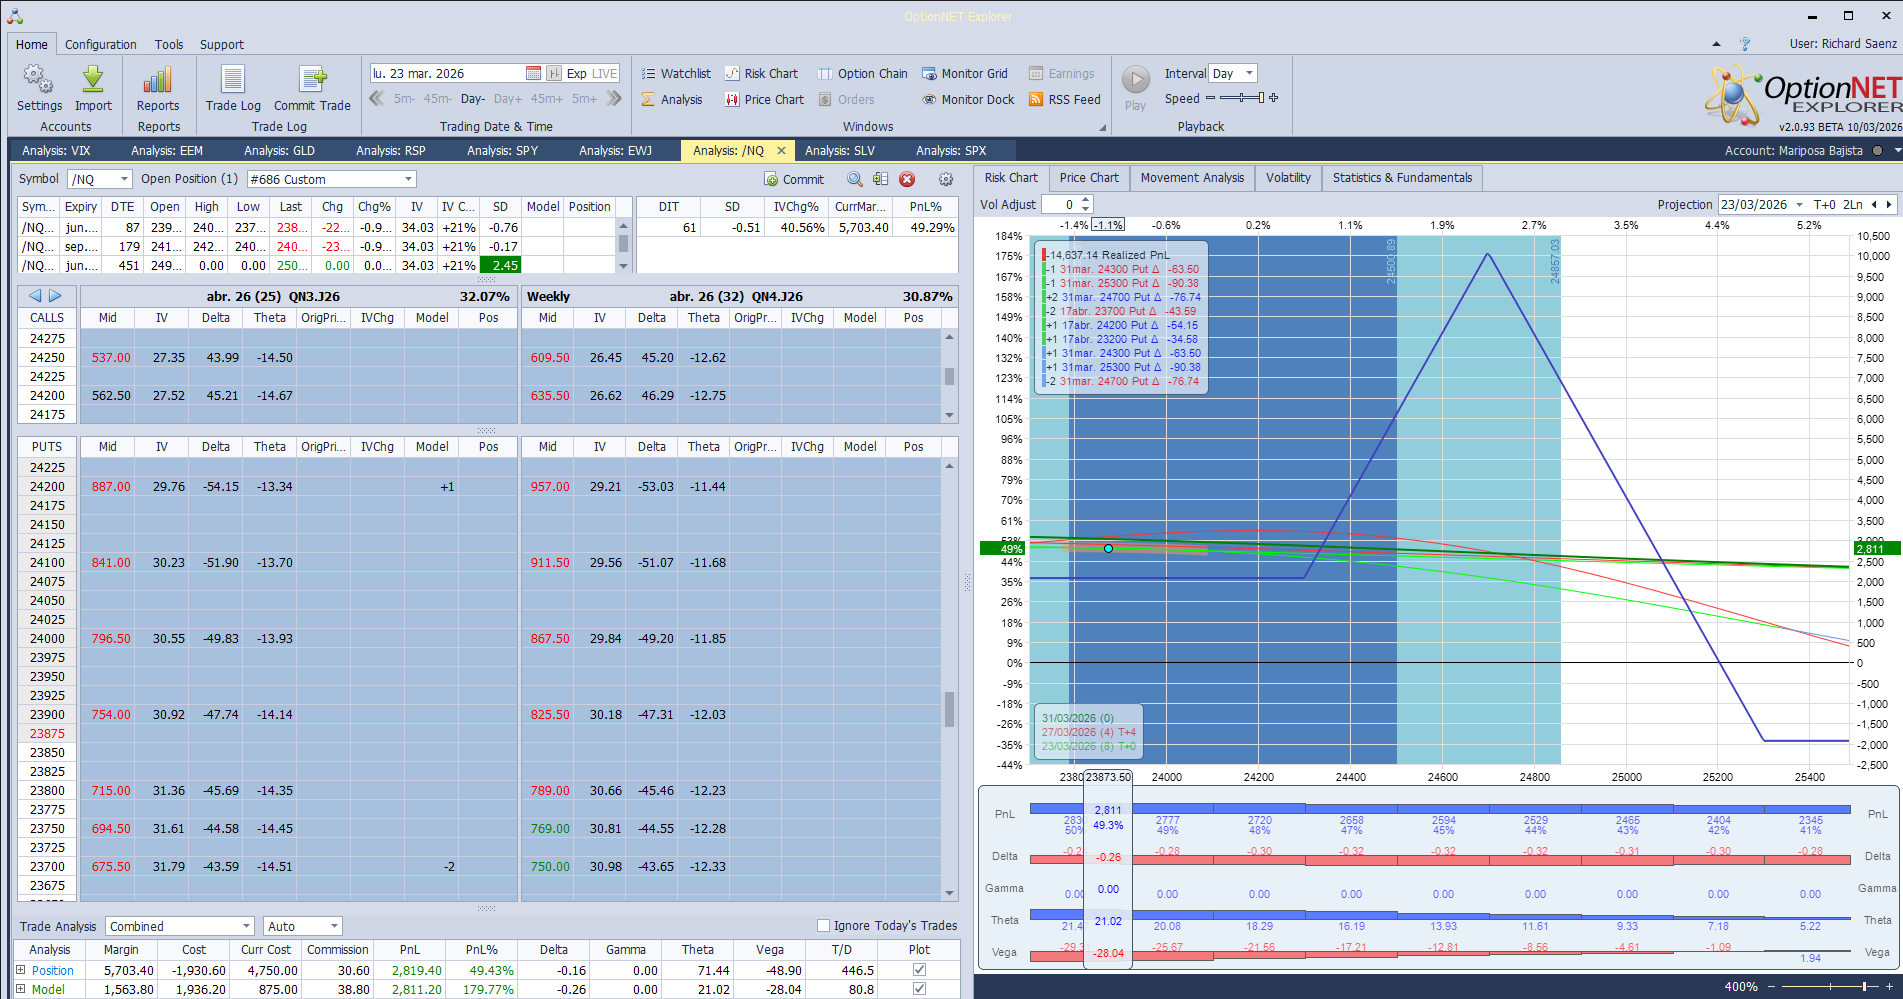
Task: Expand the Position row in Trade Analysis
Action: (20, 969)
